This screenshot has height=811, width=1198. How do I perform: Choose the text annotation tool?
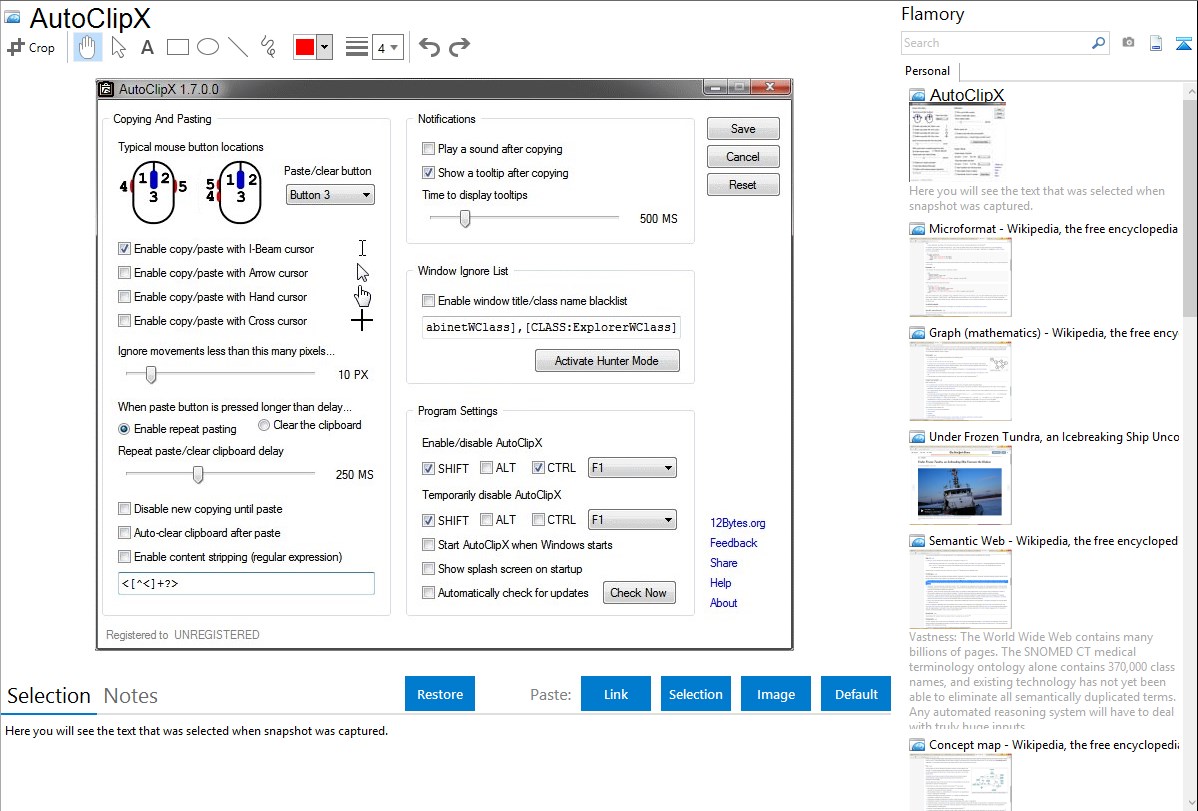147,47
